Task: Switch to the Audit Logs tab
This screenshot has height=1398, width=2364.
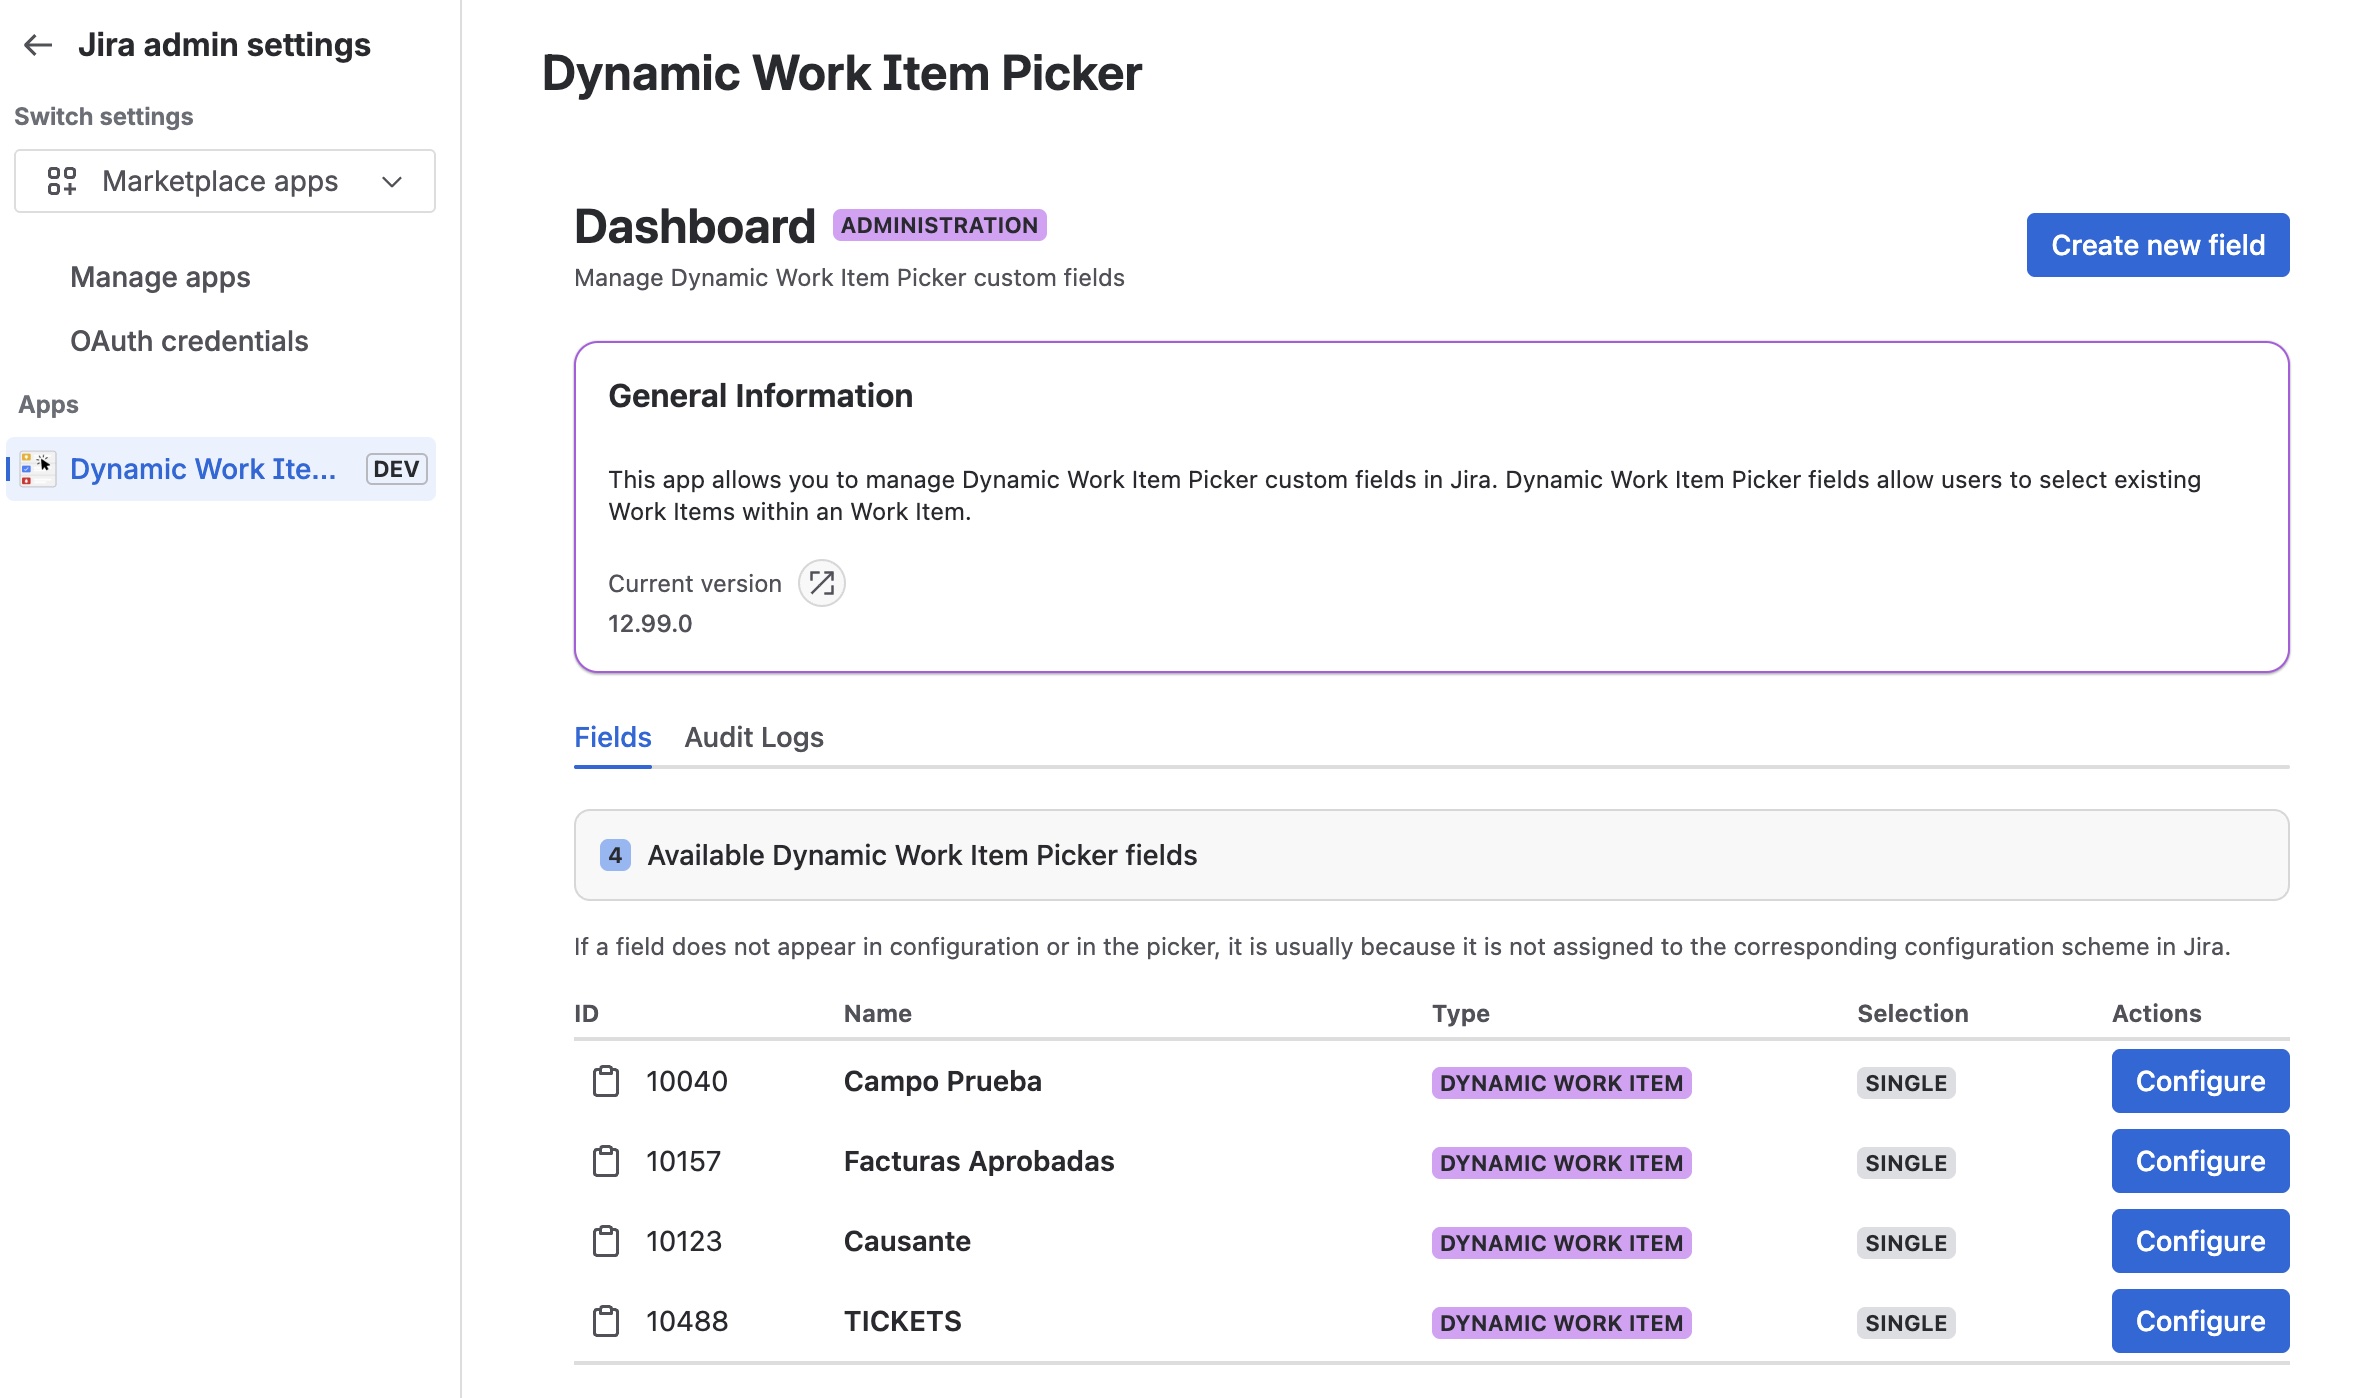Action: [x=754, y=738]
